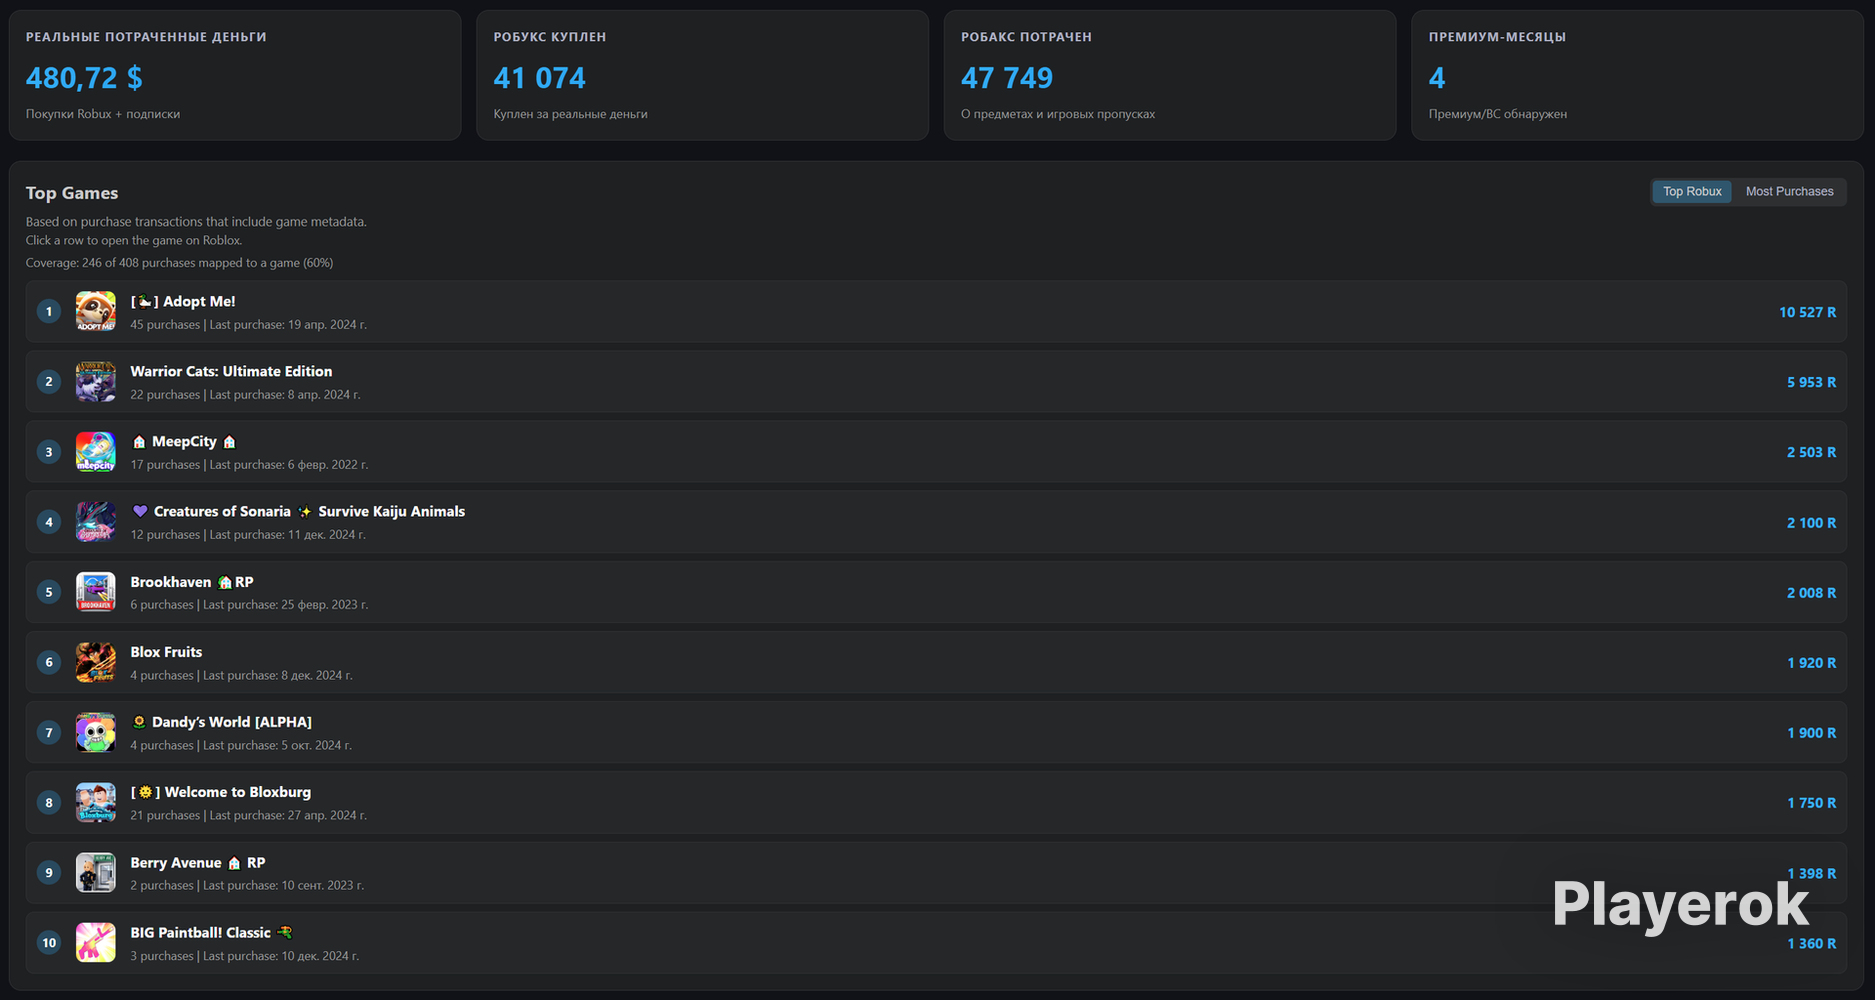This screenshot has height=1000, width=1875.
Task: Click rank badge 8 for Welcome to Bloxburg
Action: pyautogui.click(x=49, y=802)
